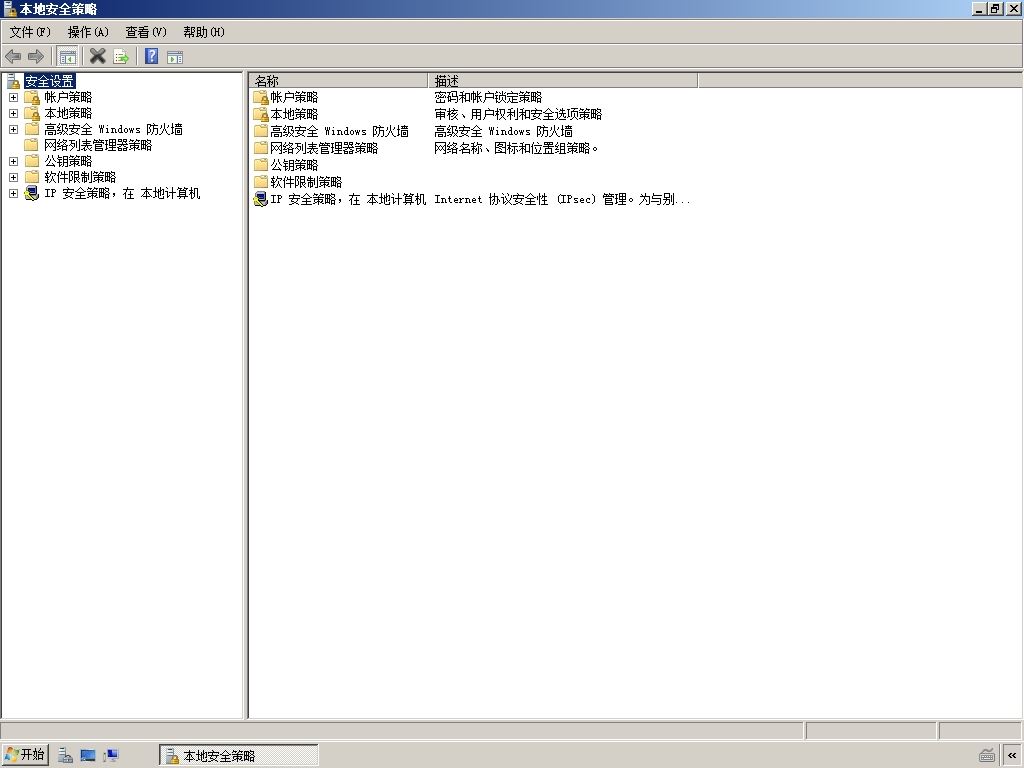Click the Export list toolbar icon

[121, 57]
